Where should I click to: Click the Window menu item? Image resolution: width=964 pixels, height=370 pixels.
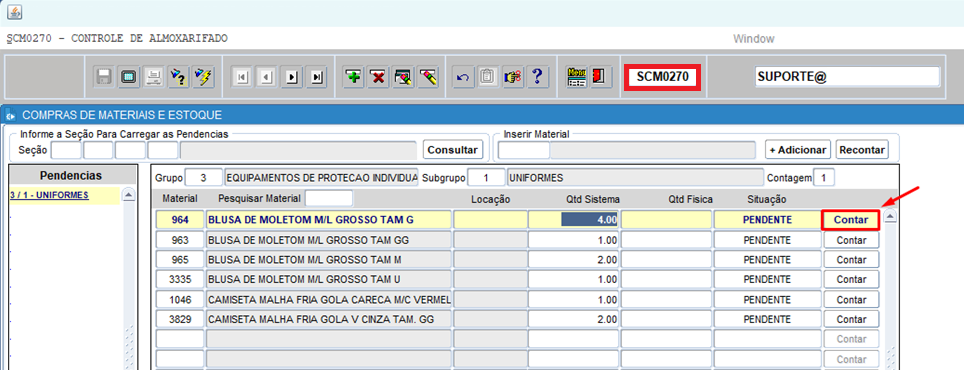[x=753, y=39]
